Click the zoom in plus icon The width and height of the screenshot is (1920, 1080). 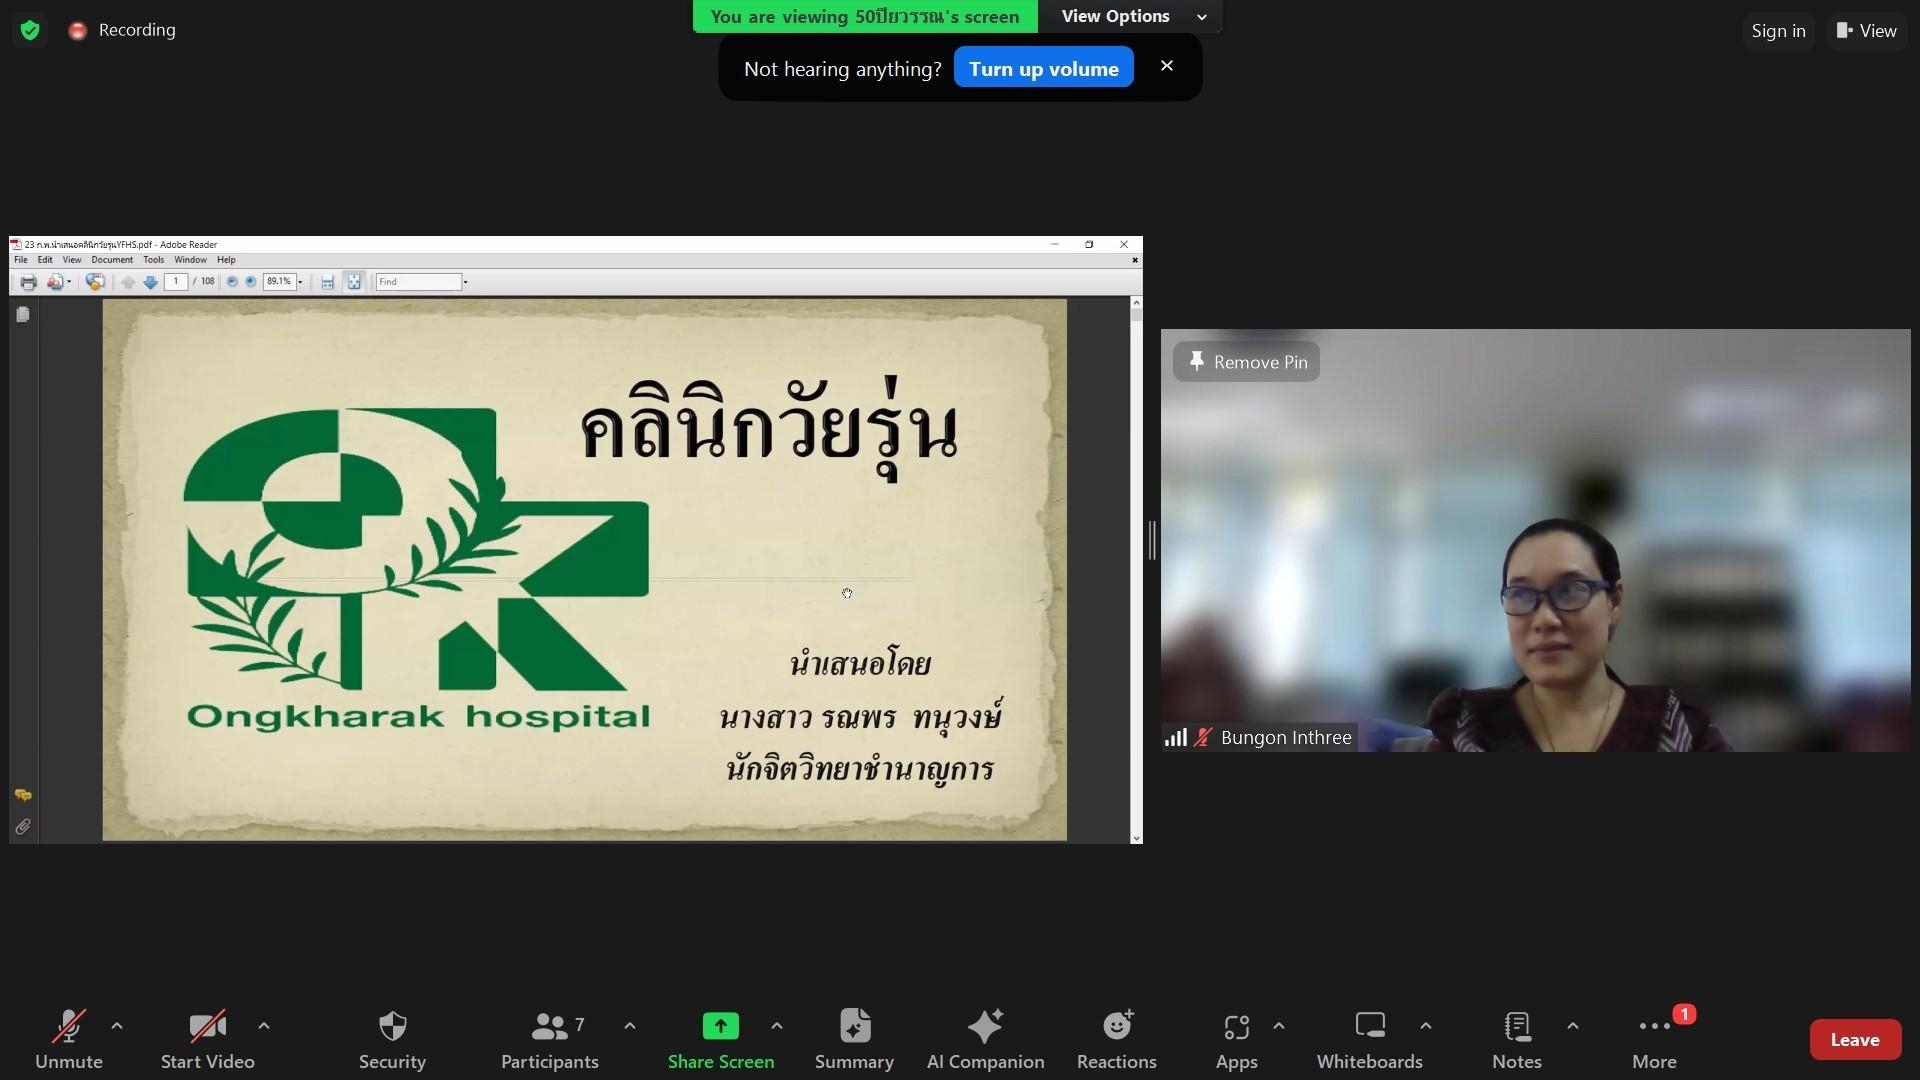(251, 282)
